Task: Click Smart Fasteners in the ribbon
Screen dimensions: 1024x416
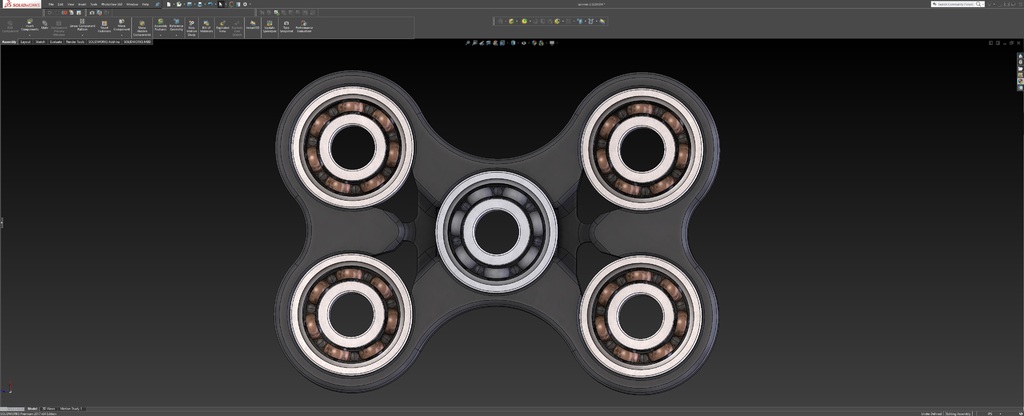Action: (104, 26)
